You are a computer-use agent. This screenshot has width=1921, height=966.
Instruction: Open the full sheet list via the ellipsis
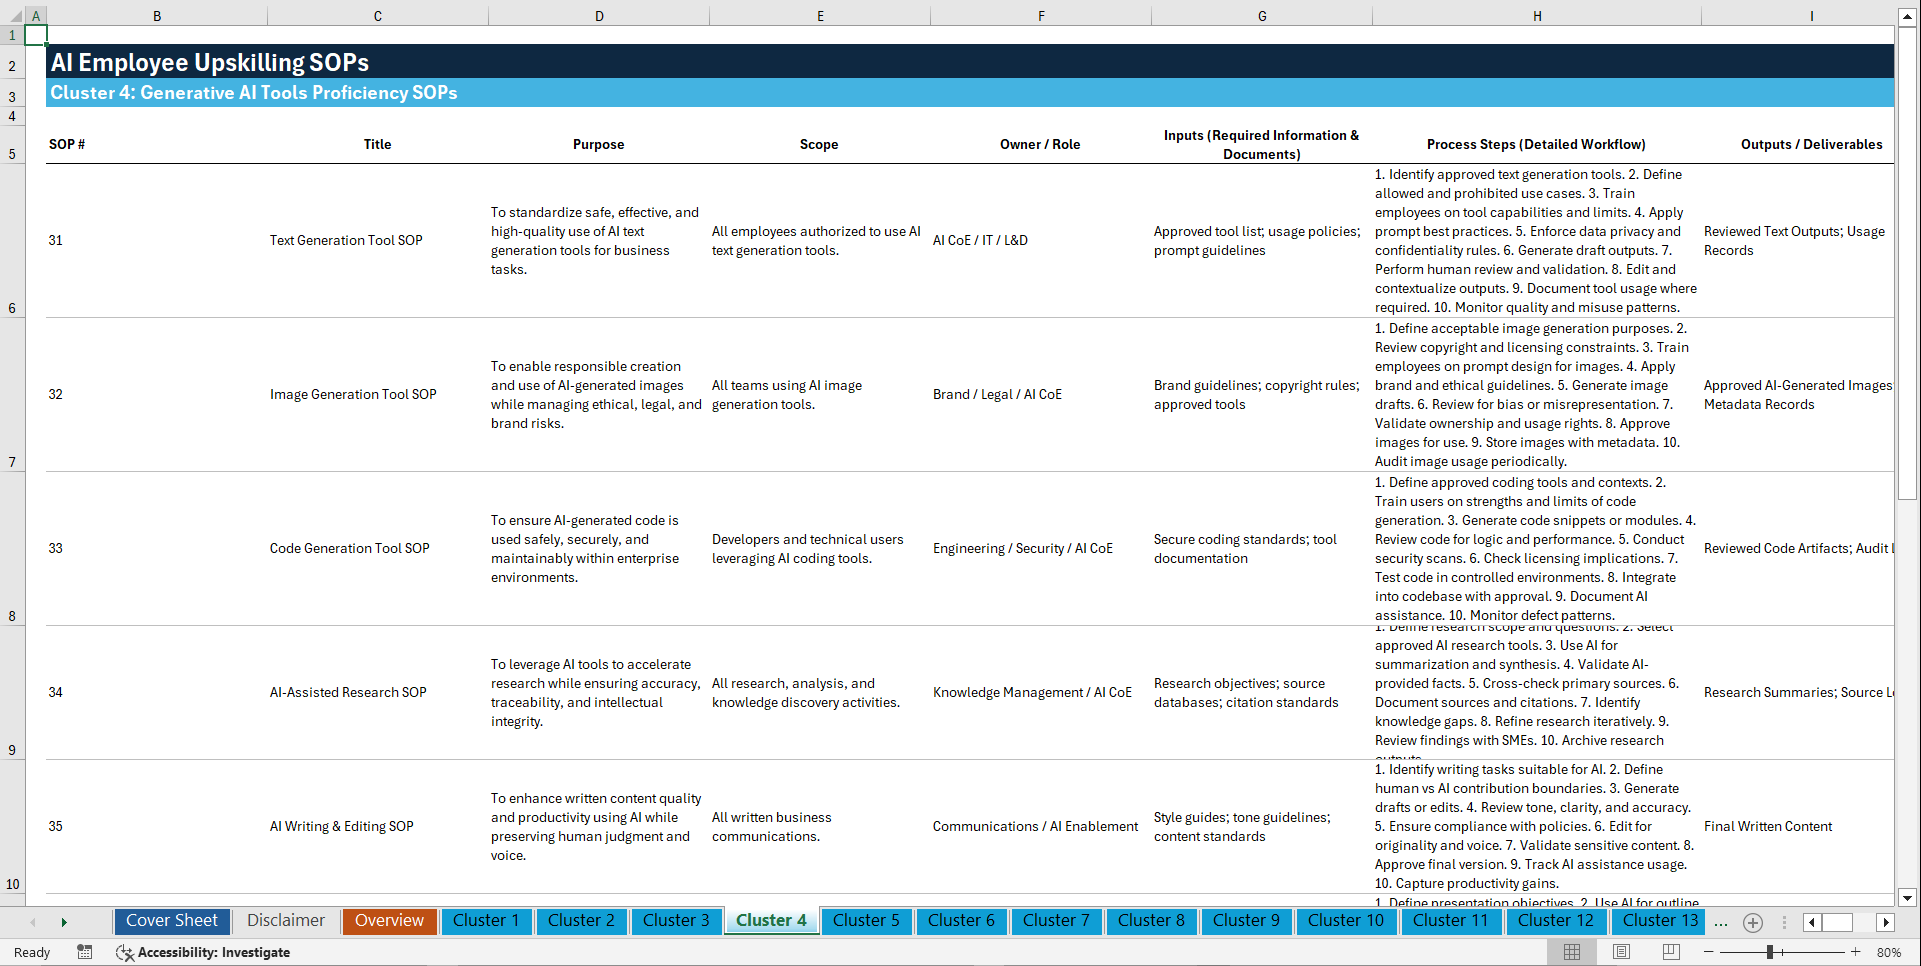(1721, 922)
